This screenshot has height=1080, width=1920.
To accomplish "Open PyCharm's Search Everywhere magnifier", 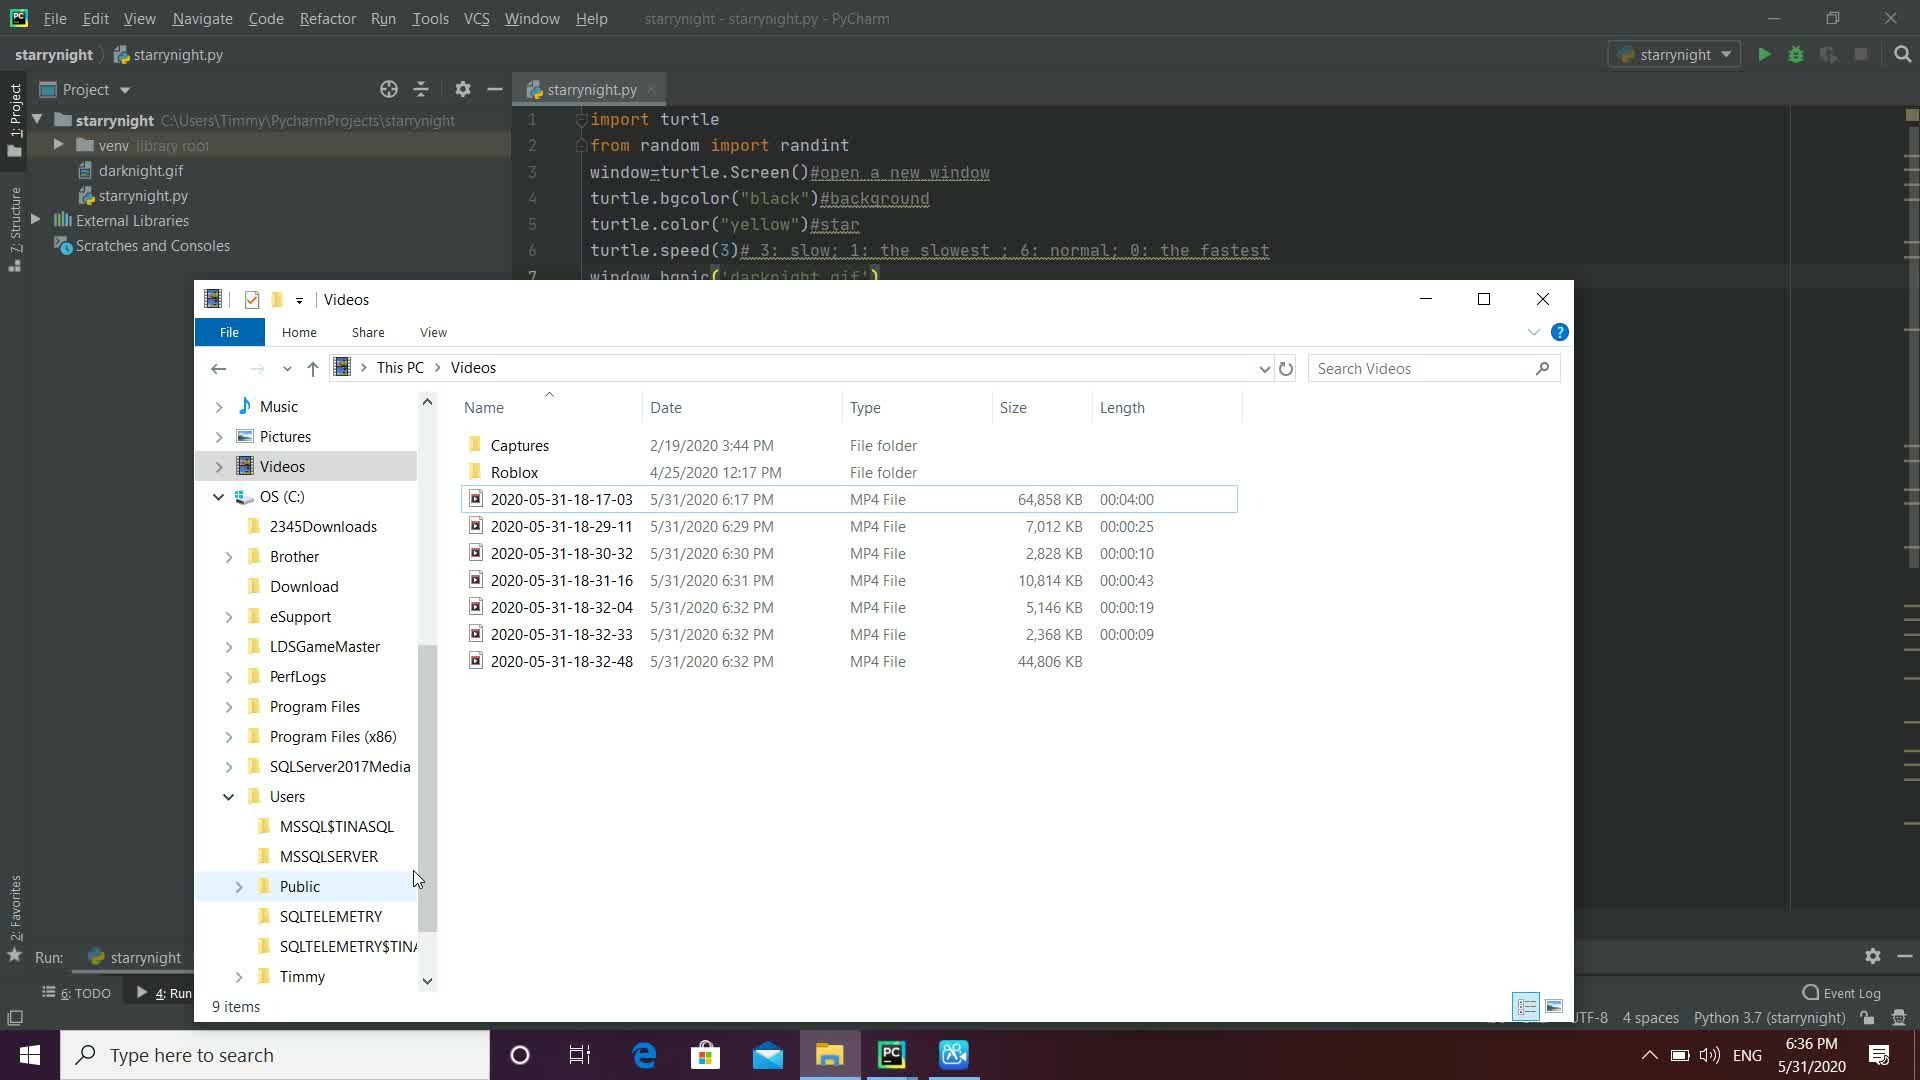I will 1902,55.
